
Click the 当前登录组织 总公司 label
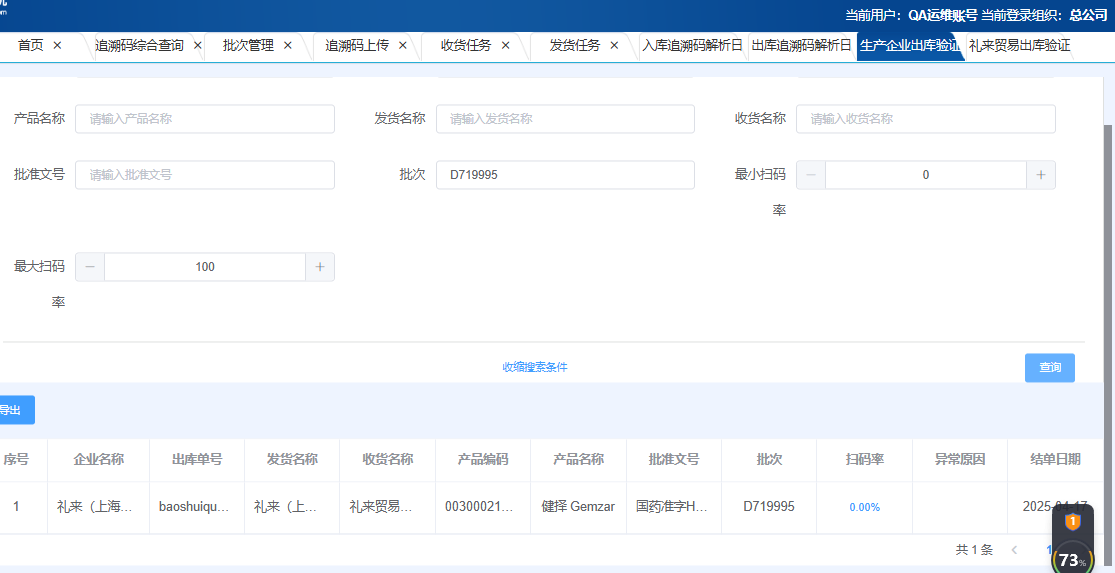tap(1045, 16)
